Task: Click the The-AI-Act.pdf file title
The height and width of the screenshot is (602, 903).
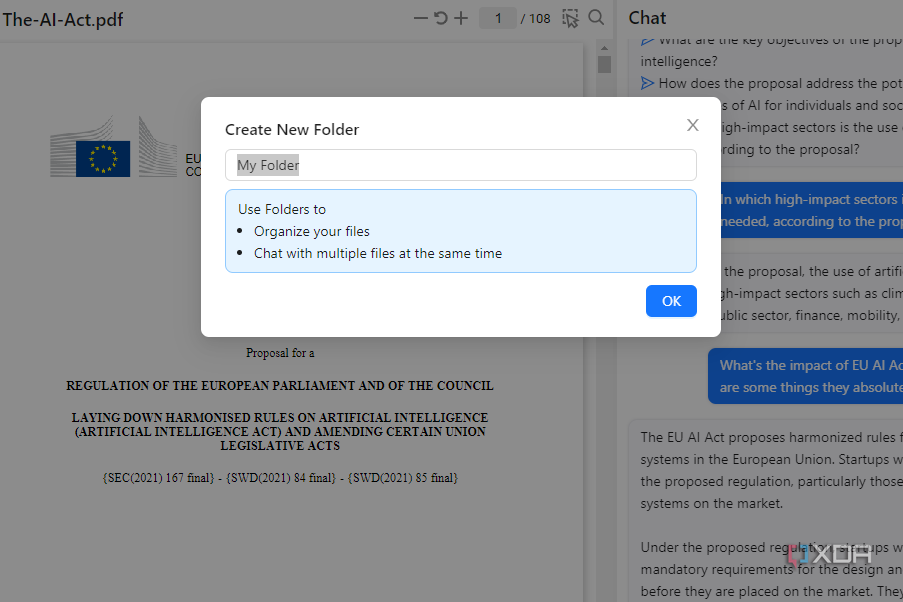Action: click(x=63, y=20)
